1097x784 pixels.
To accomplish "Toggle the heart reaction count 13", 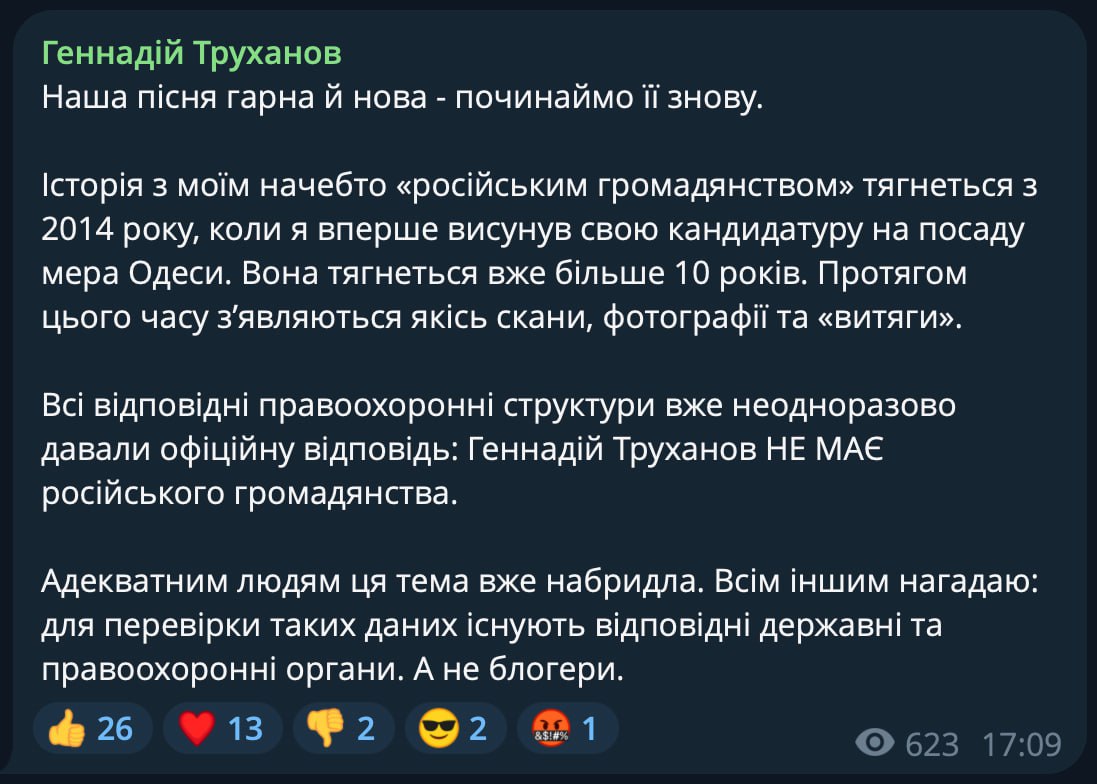I will click(244, 728).
